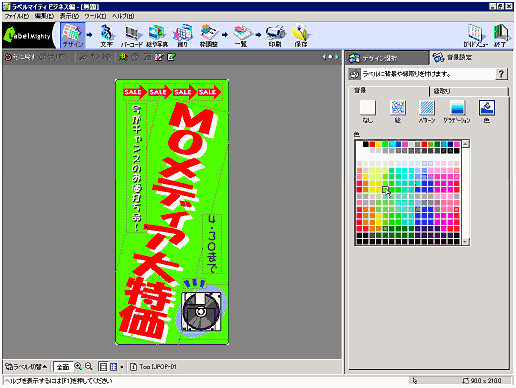Choose パターン pattern background option
The height and width of the screenshot is (388, 516).
(x=427, y=112)
